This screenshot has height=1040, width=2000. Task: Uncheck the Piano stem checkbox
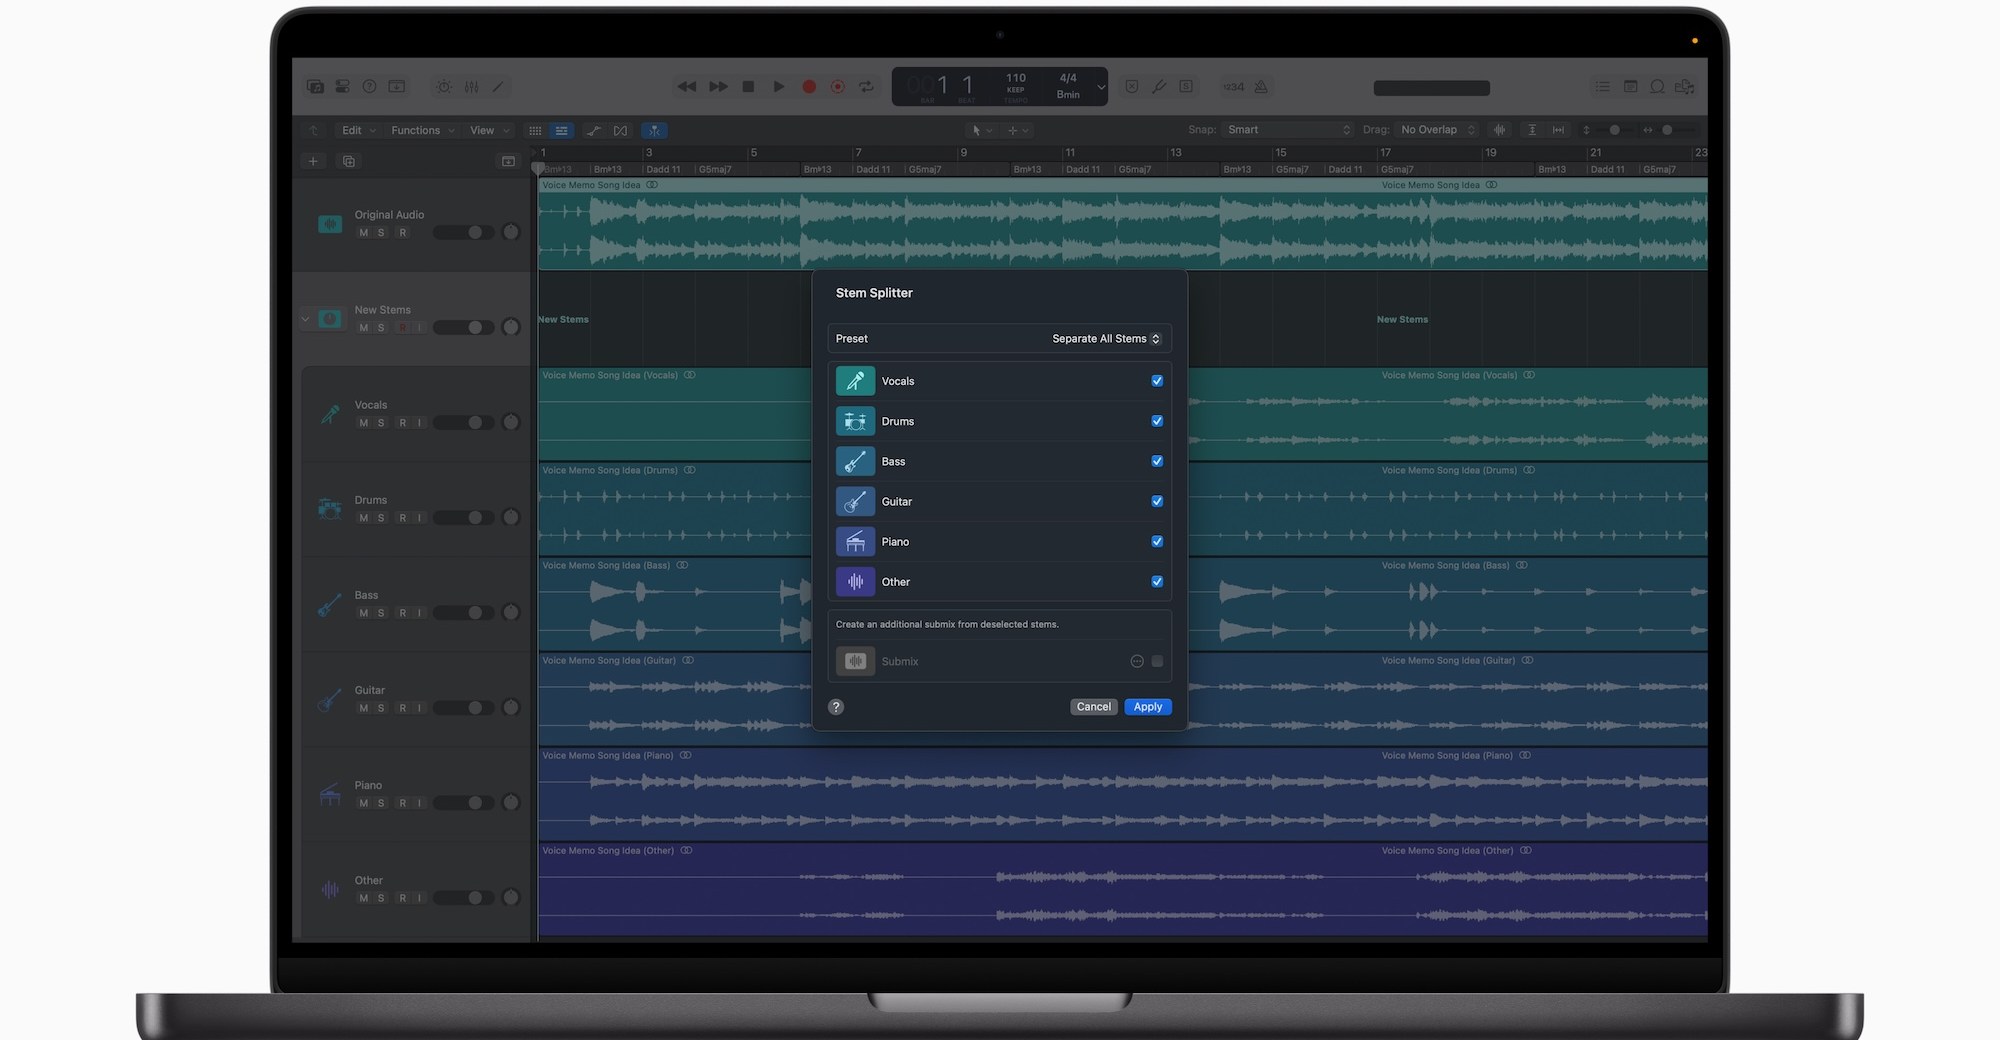(x=1157, y=541)
